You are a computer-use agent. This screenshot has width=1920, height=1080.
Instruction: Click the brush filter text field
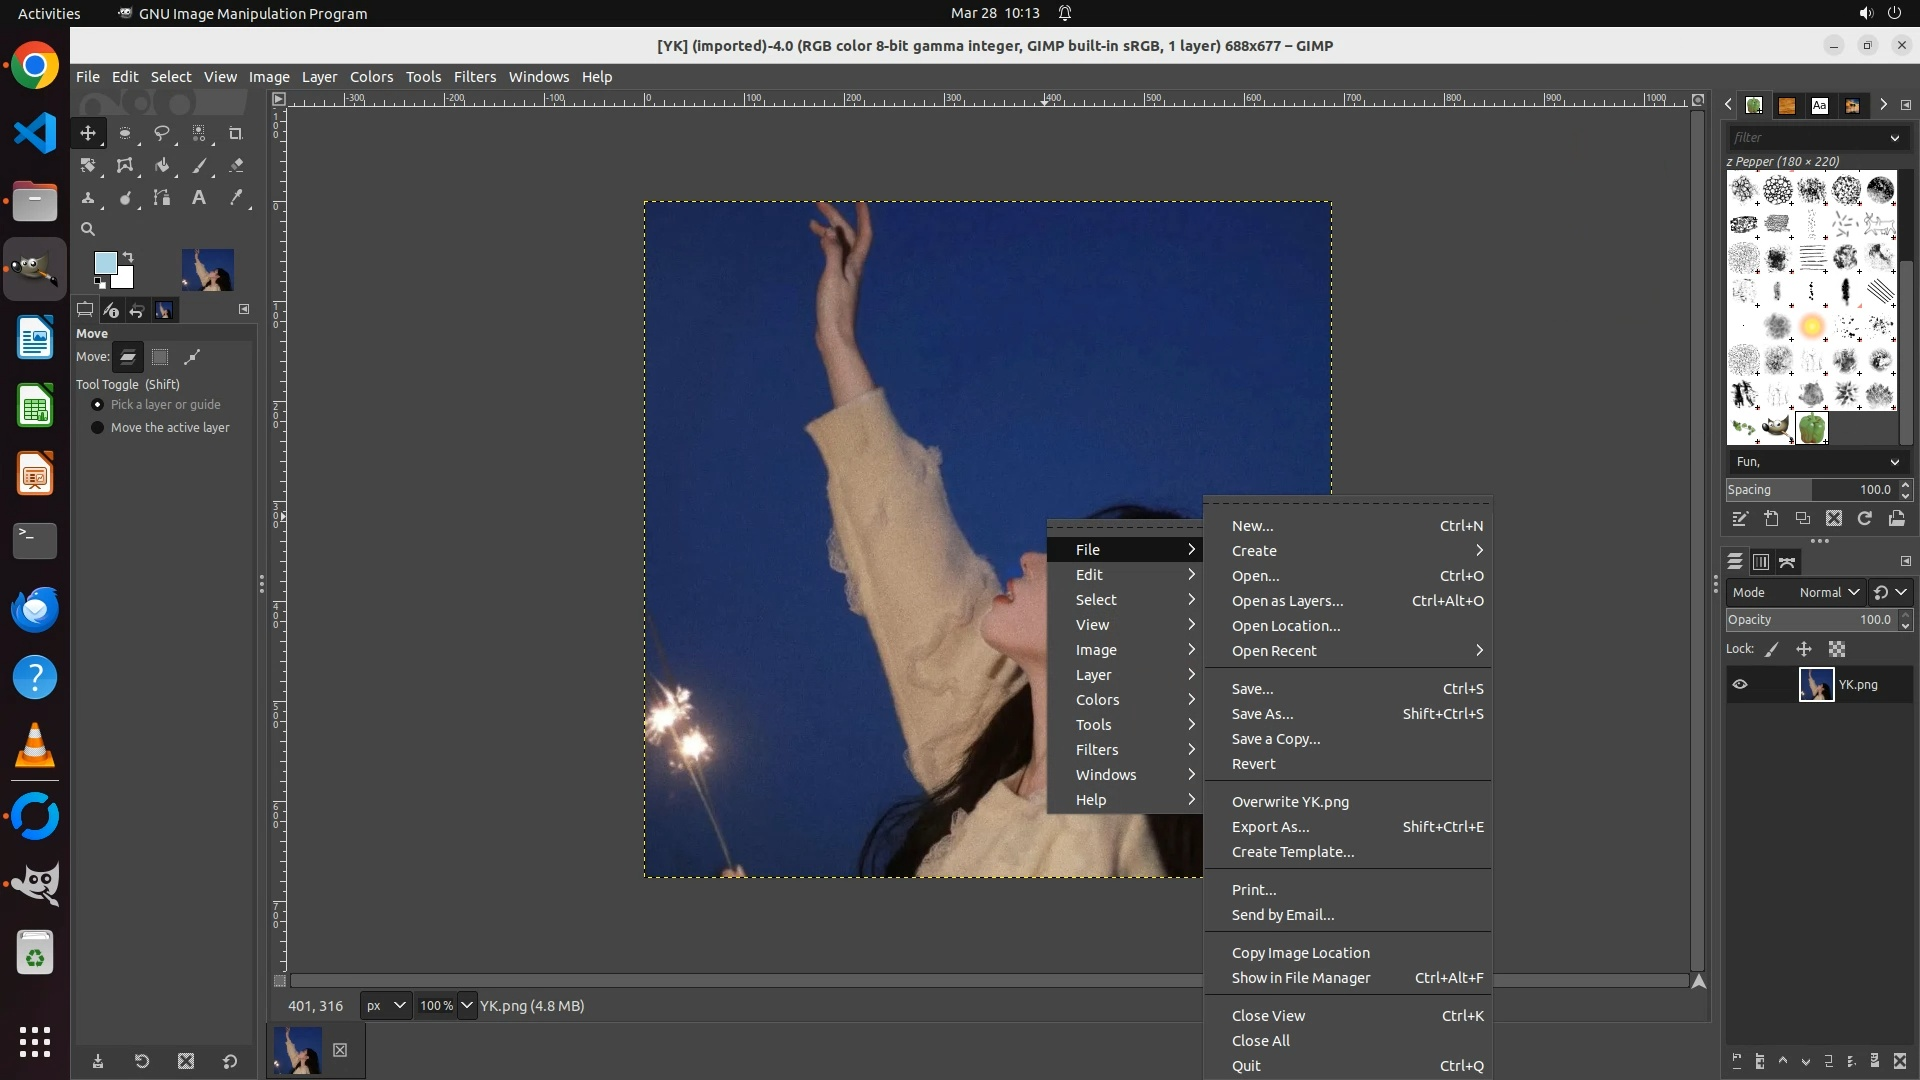pyautogui.click(x=1805, y=138)
